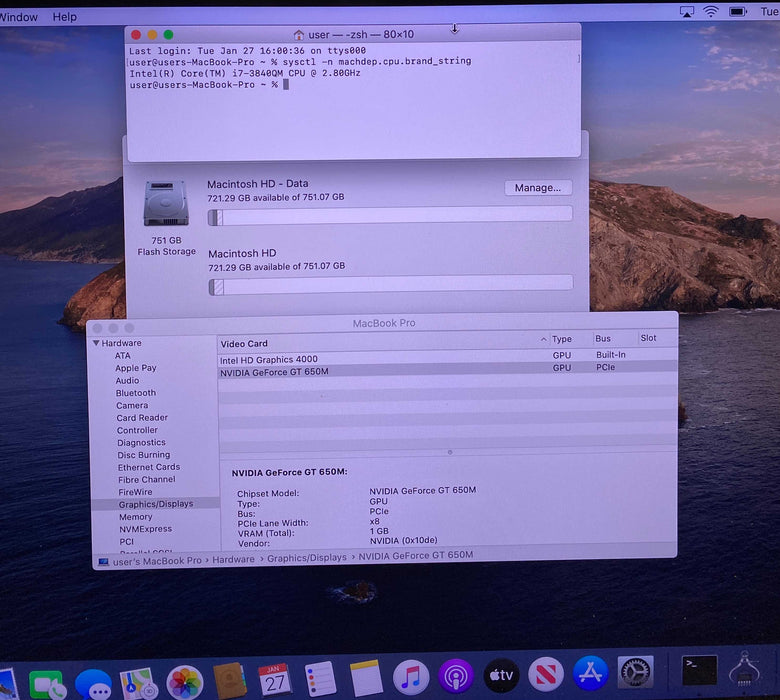
Task: Open System Preferences in the Dock
Action: click(635, 672)
